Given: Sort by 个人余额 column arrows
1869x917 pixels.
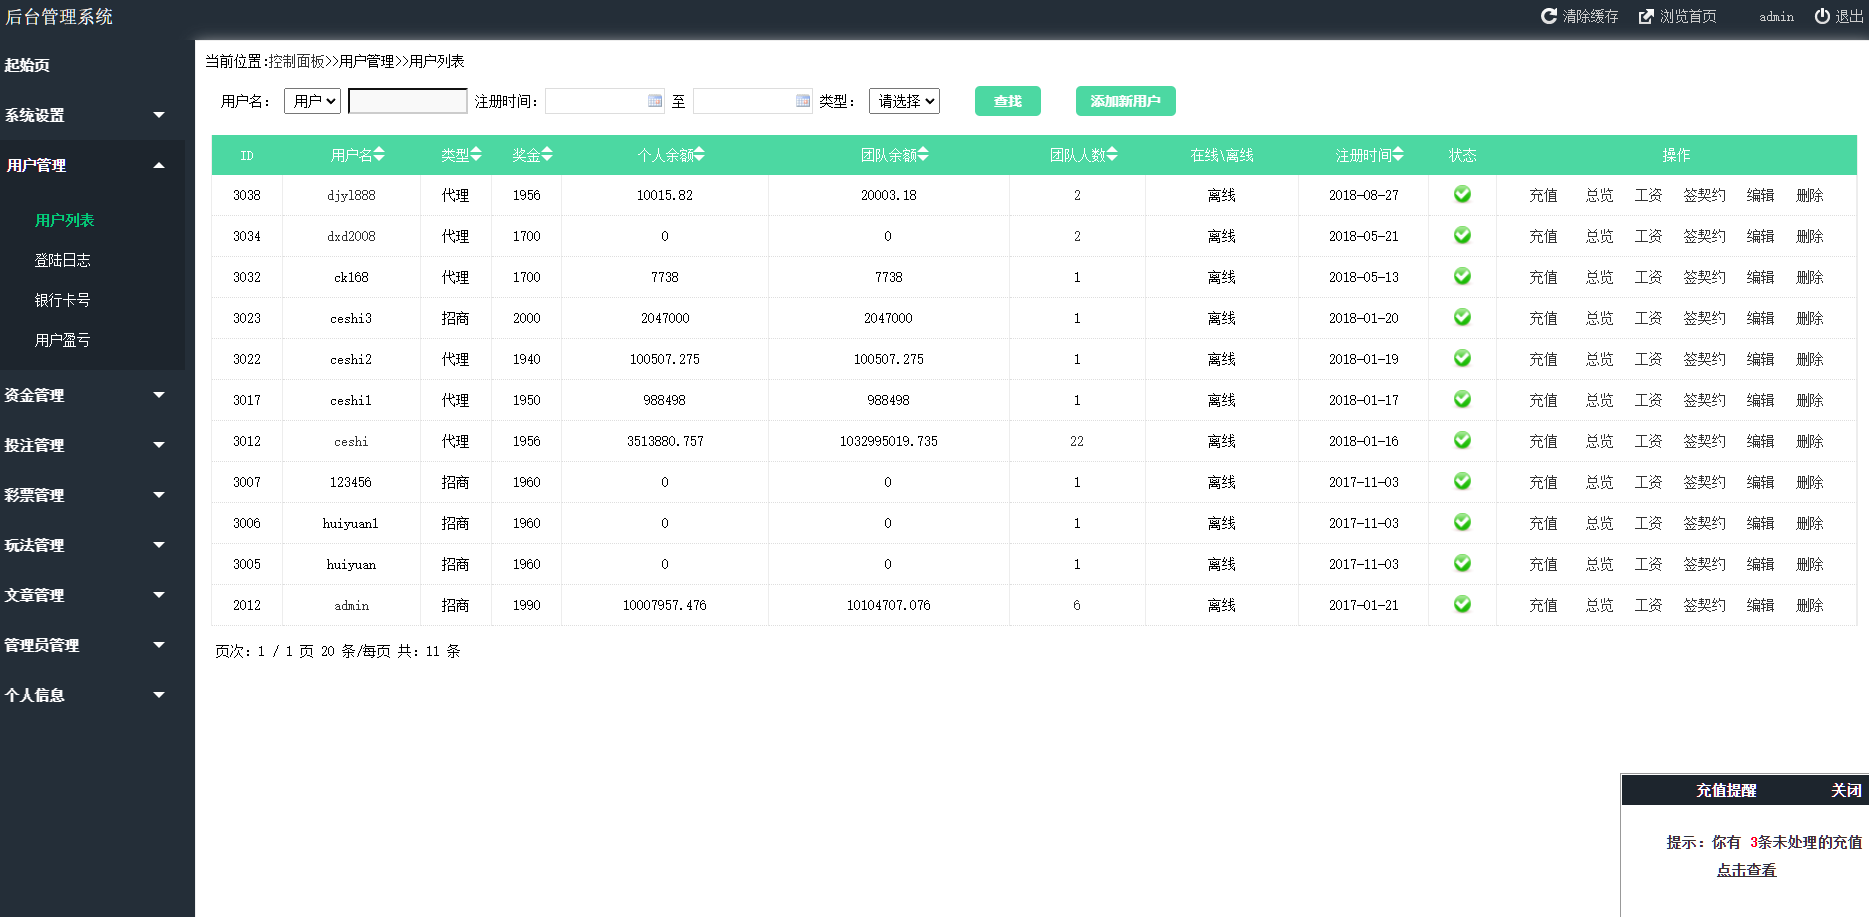Looking at the screenshot, I should [x=699, y=155].
